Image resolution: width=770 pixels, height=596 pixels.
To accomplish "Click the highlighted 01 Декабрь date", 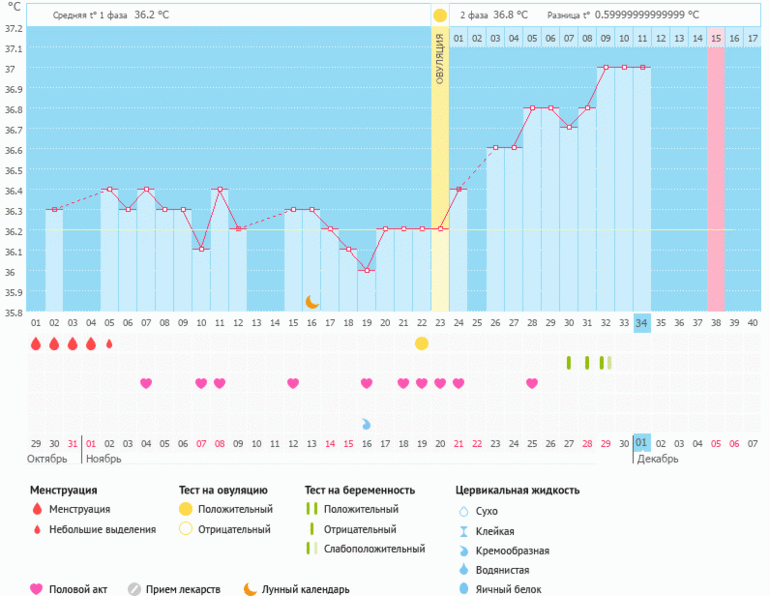I will pyautogui.click(x=641, y=443).
